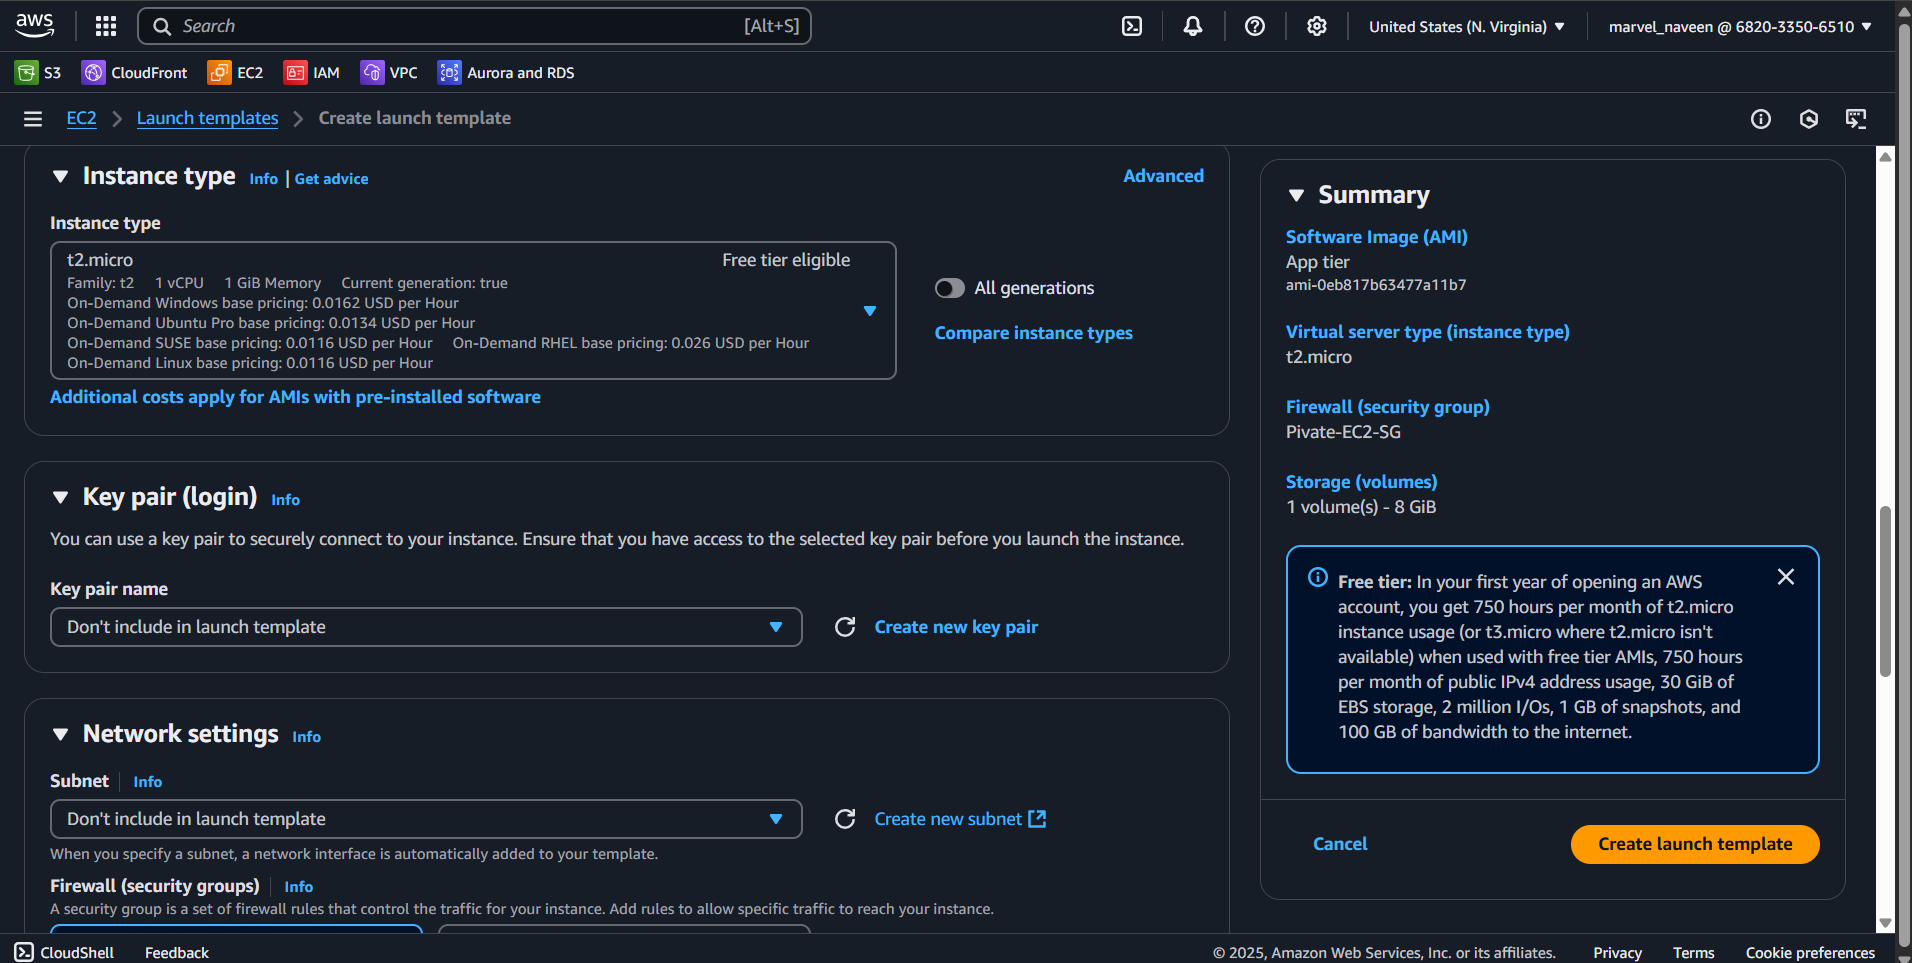Click Create new subnet link
Viewport: 1912px width, 963px height.
pyautogui.click(x=960, y=819)
